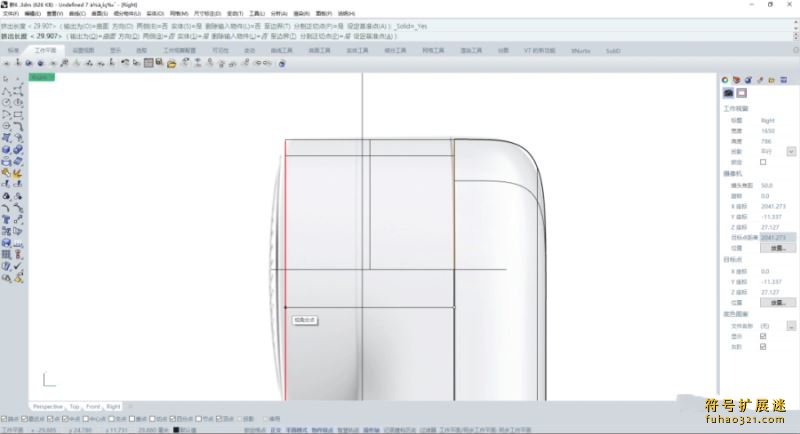This screenshot has width=800, height=434.
Task: Toggle the 灰阶 grayscale wallpaper checkbox
Action: (763, 347)
